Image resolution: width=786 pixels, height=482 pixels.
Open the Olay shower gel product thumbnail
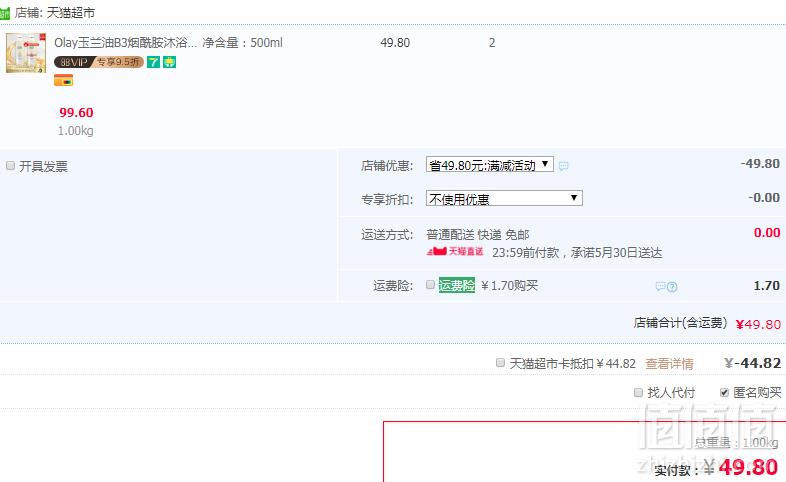[26, 53]
